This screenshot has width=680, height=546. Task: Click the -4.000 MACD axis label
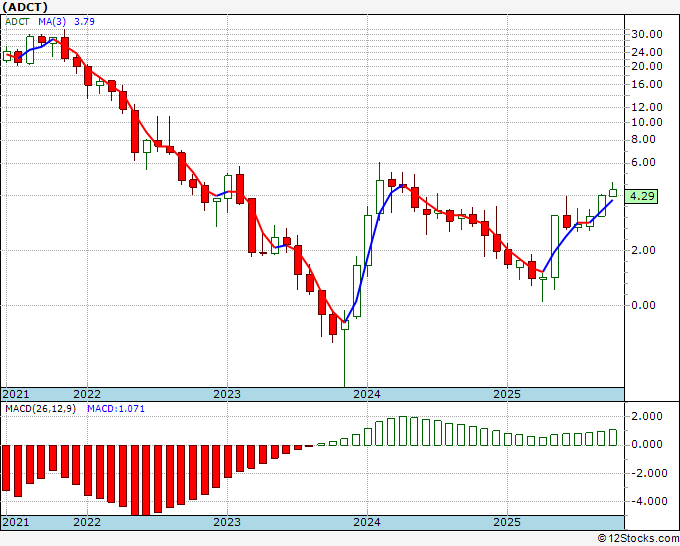click(x=647, y=501)
